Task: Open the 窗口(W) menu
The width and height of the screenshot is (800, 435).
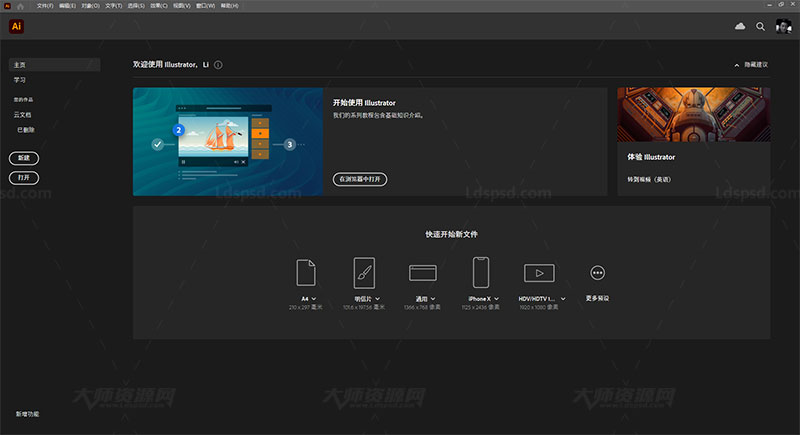Action: pos(206,6)
